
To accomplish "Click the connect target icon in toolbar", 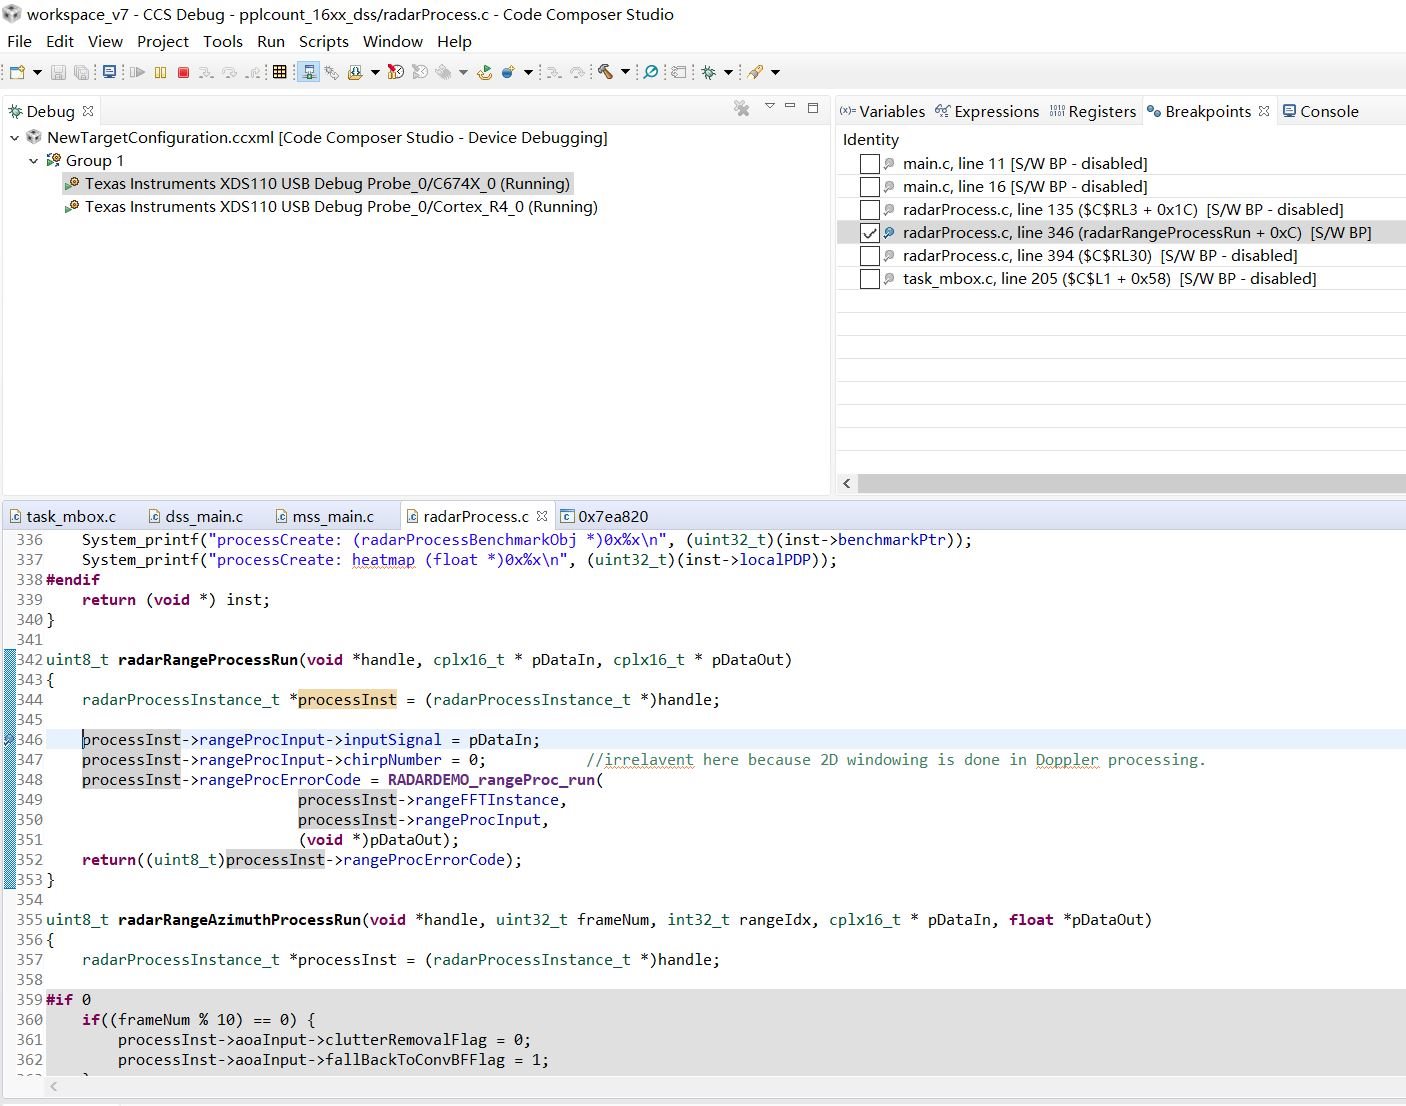I will pos(308,72).
